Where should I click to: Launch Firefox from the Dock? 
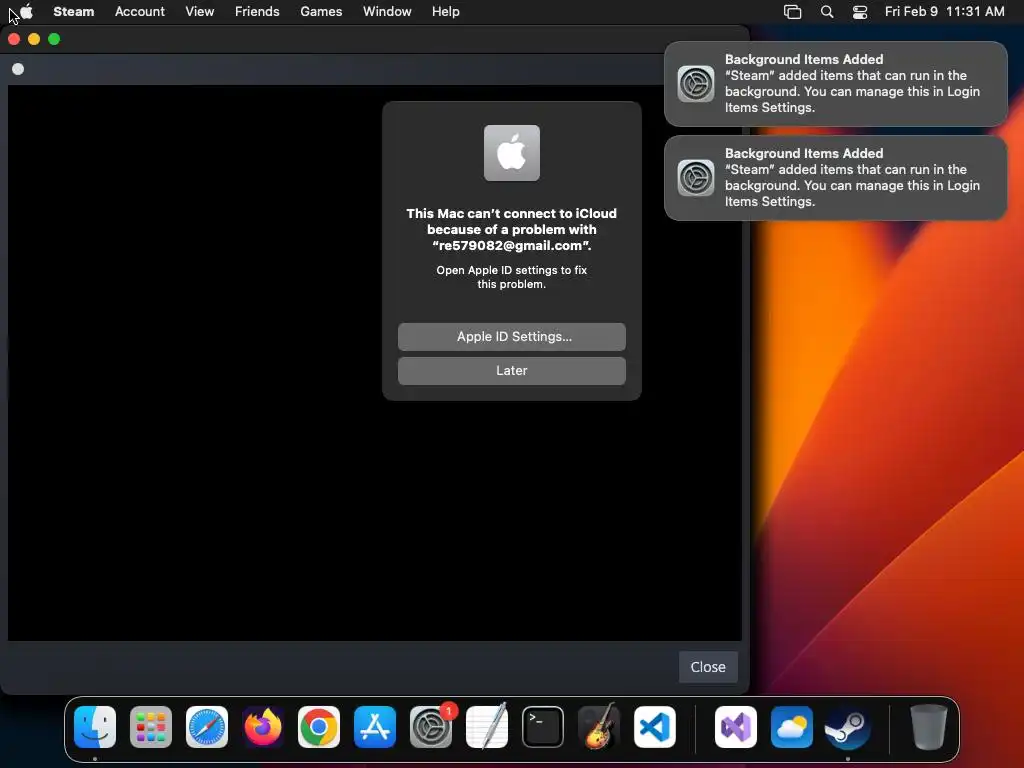click(x=263, y=727)
